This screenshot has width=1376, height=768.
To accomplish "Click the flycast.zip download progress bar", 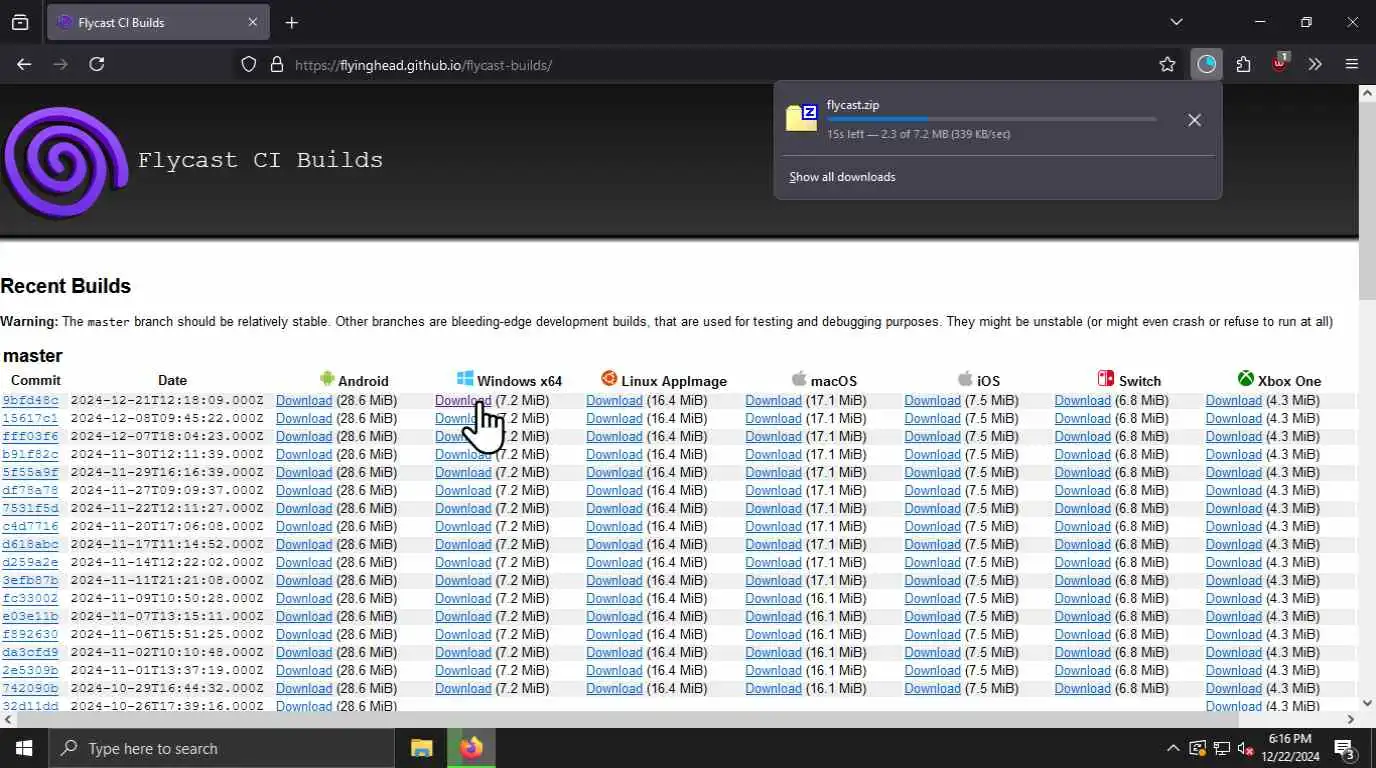I will click(992, 119).
